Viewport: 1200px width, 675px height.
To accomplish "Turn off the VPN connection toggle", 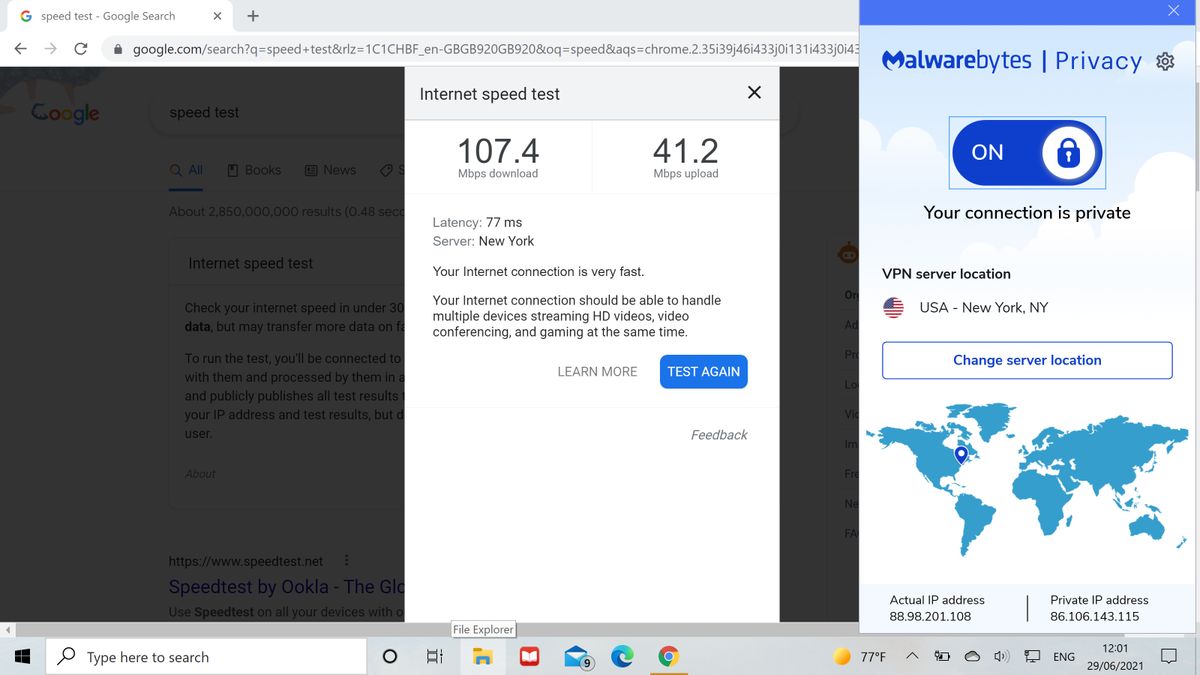I will pyautogui.click(x=1027, y=152).
